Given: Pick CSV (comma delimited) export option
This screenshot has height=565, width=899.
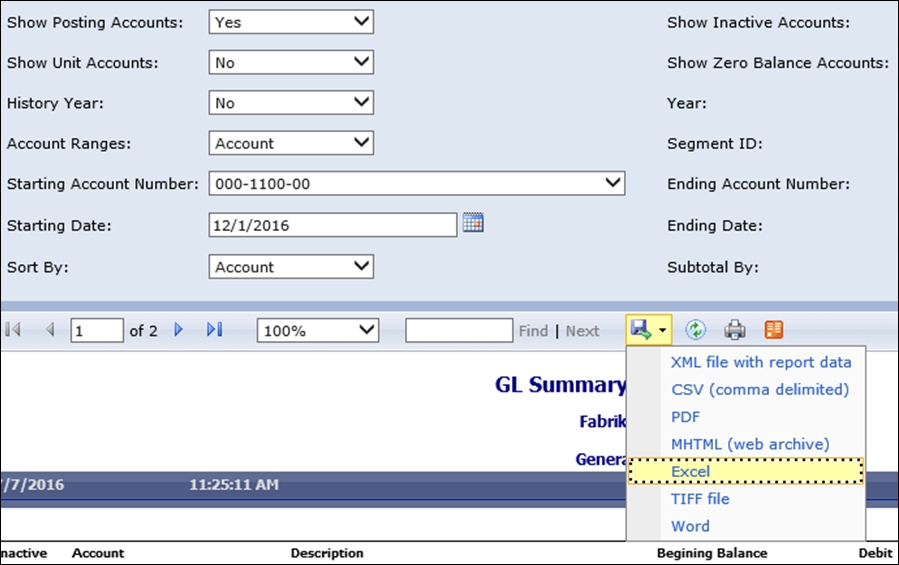Looking at the screenshot, I should point(760,389).
